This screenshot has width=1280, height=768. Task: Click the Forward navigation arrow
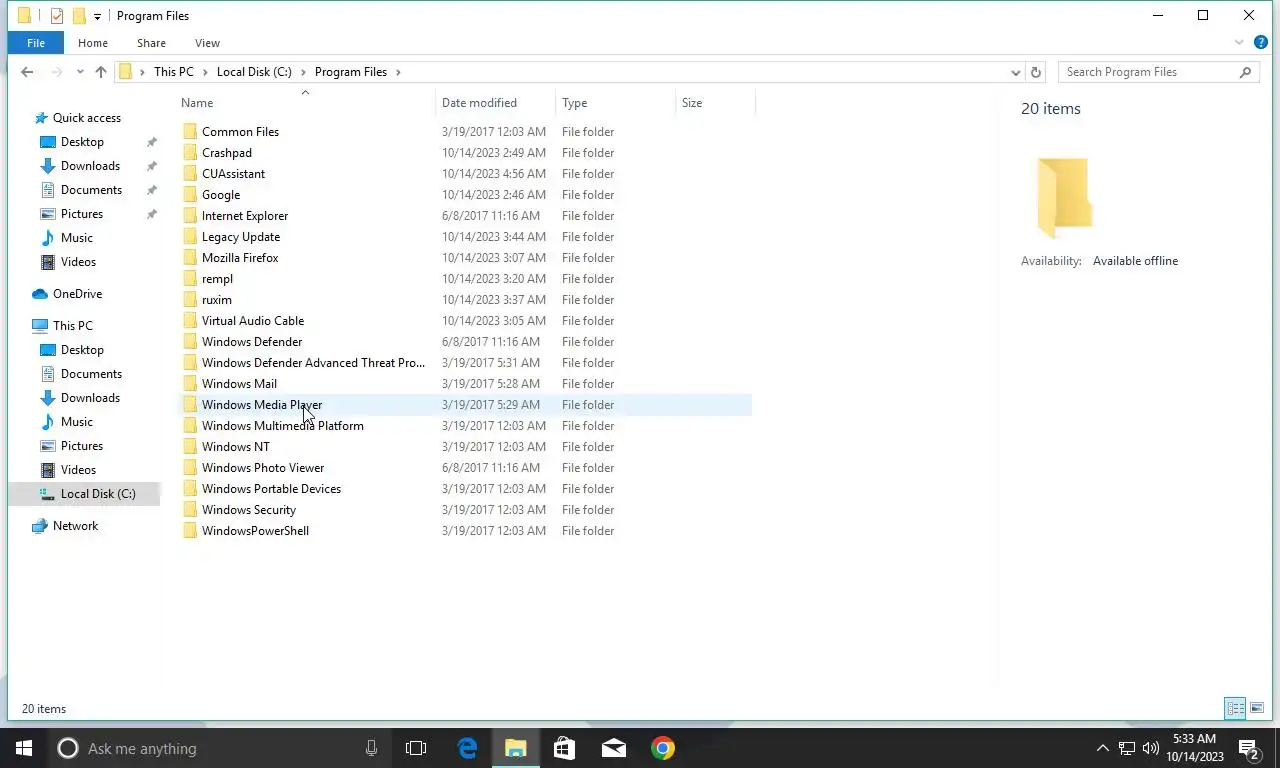pos(57,72)
